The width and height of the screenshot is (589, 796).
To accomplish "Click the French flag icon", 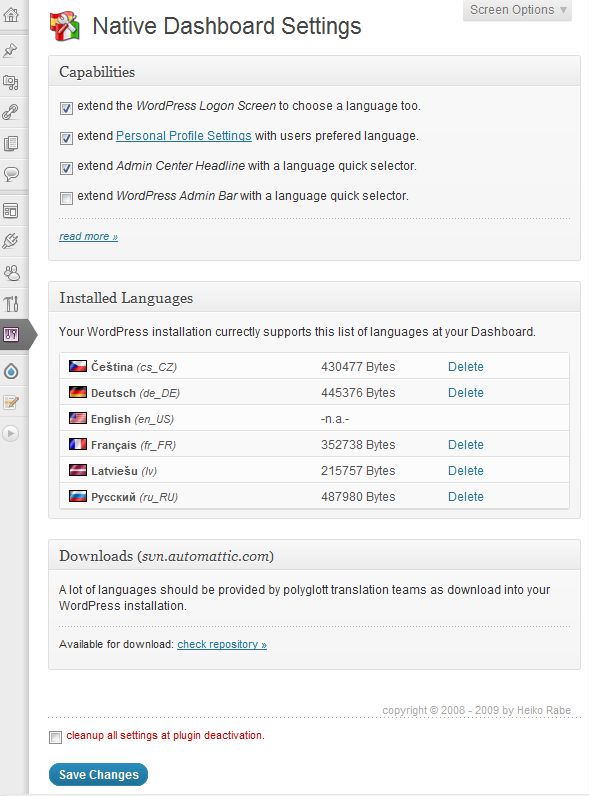I will 78,444.
